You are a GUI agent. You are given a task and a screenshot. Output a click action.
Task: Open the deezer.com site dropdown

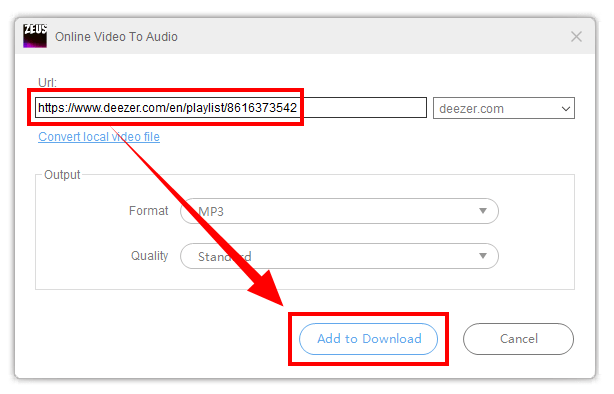504,108
